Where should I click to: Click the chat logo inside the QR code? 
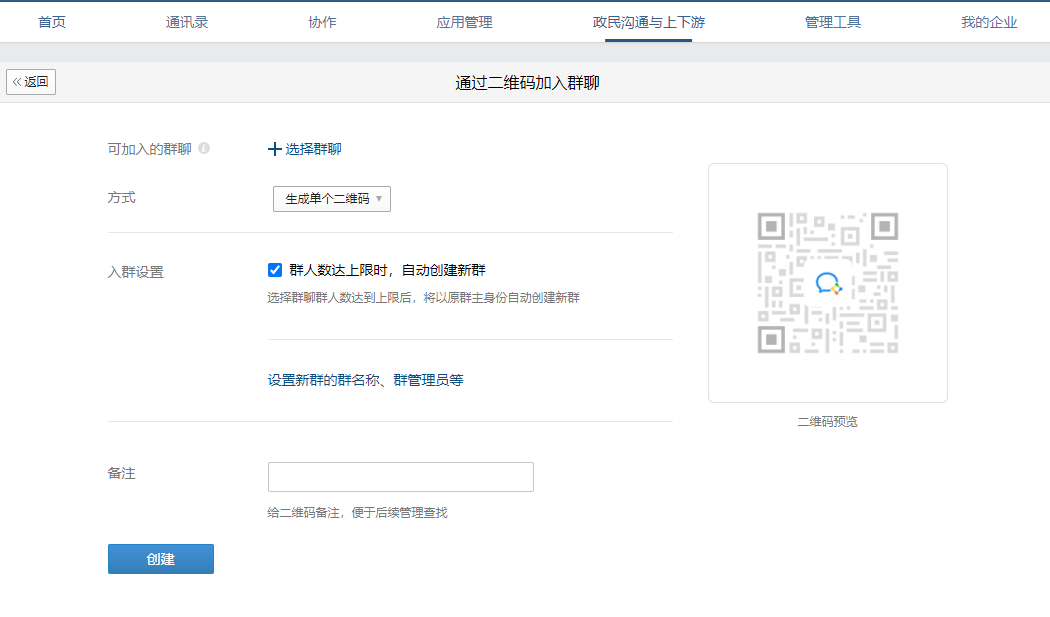828,283
